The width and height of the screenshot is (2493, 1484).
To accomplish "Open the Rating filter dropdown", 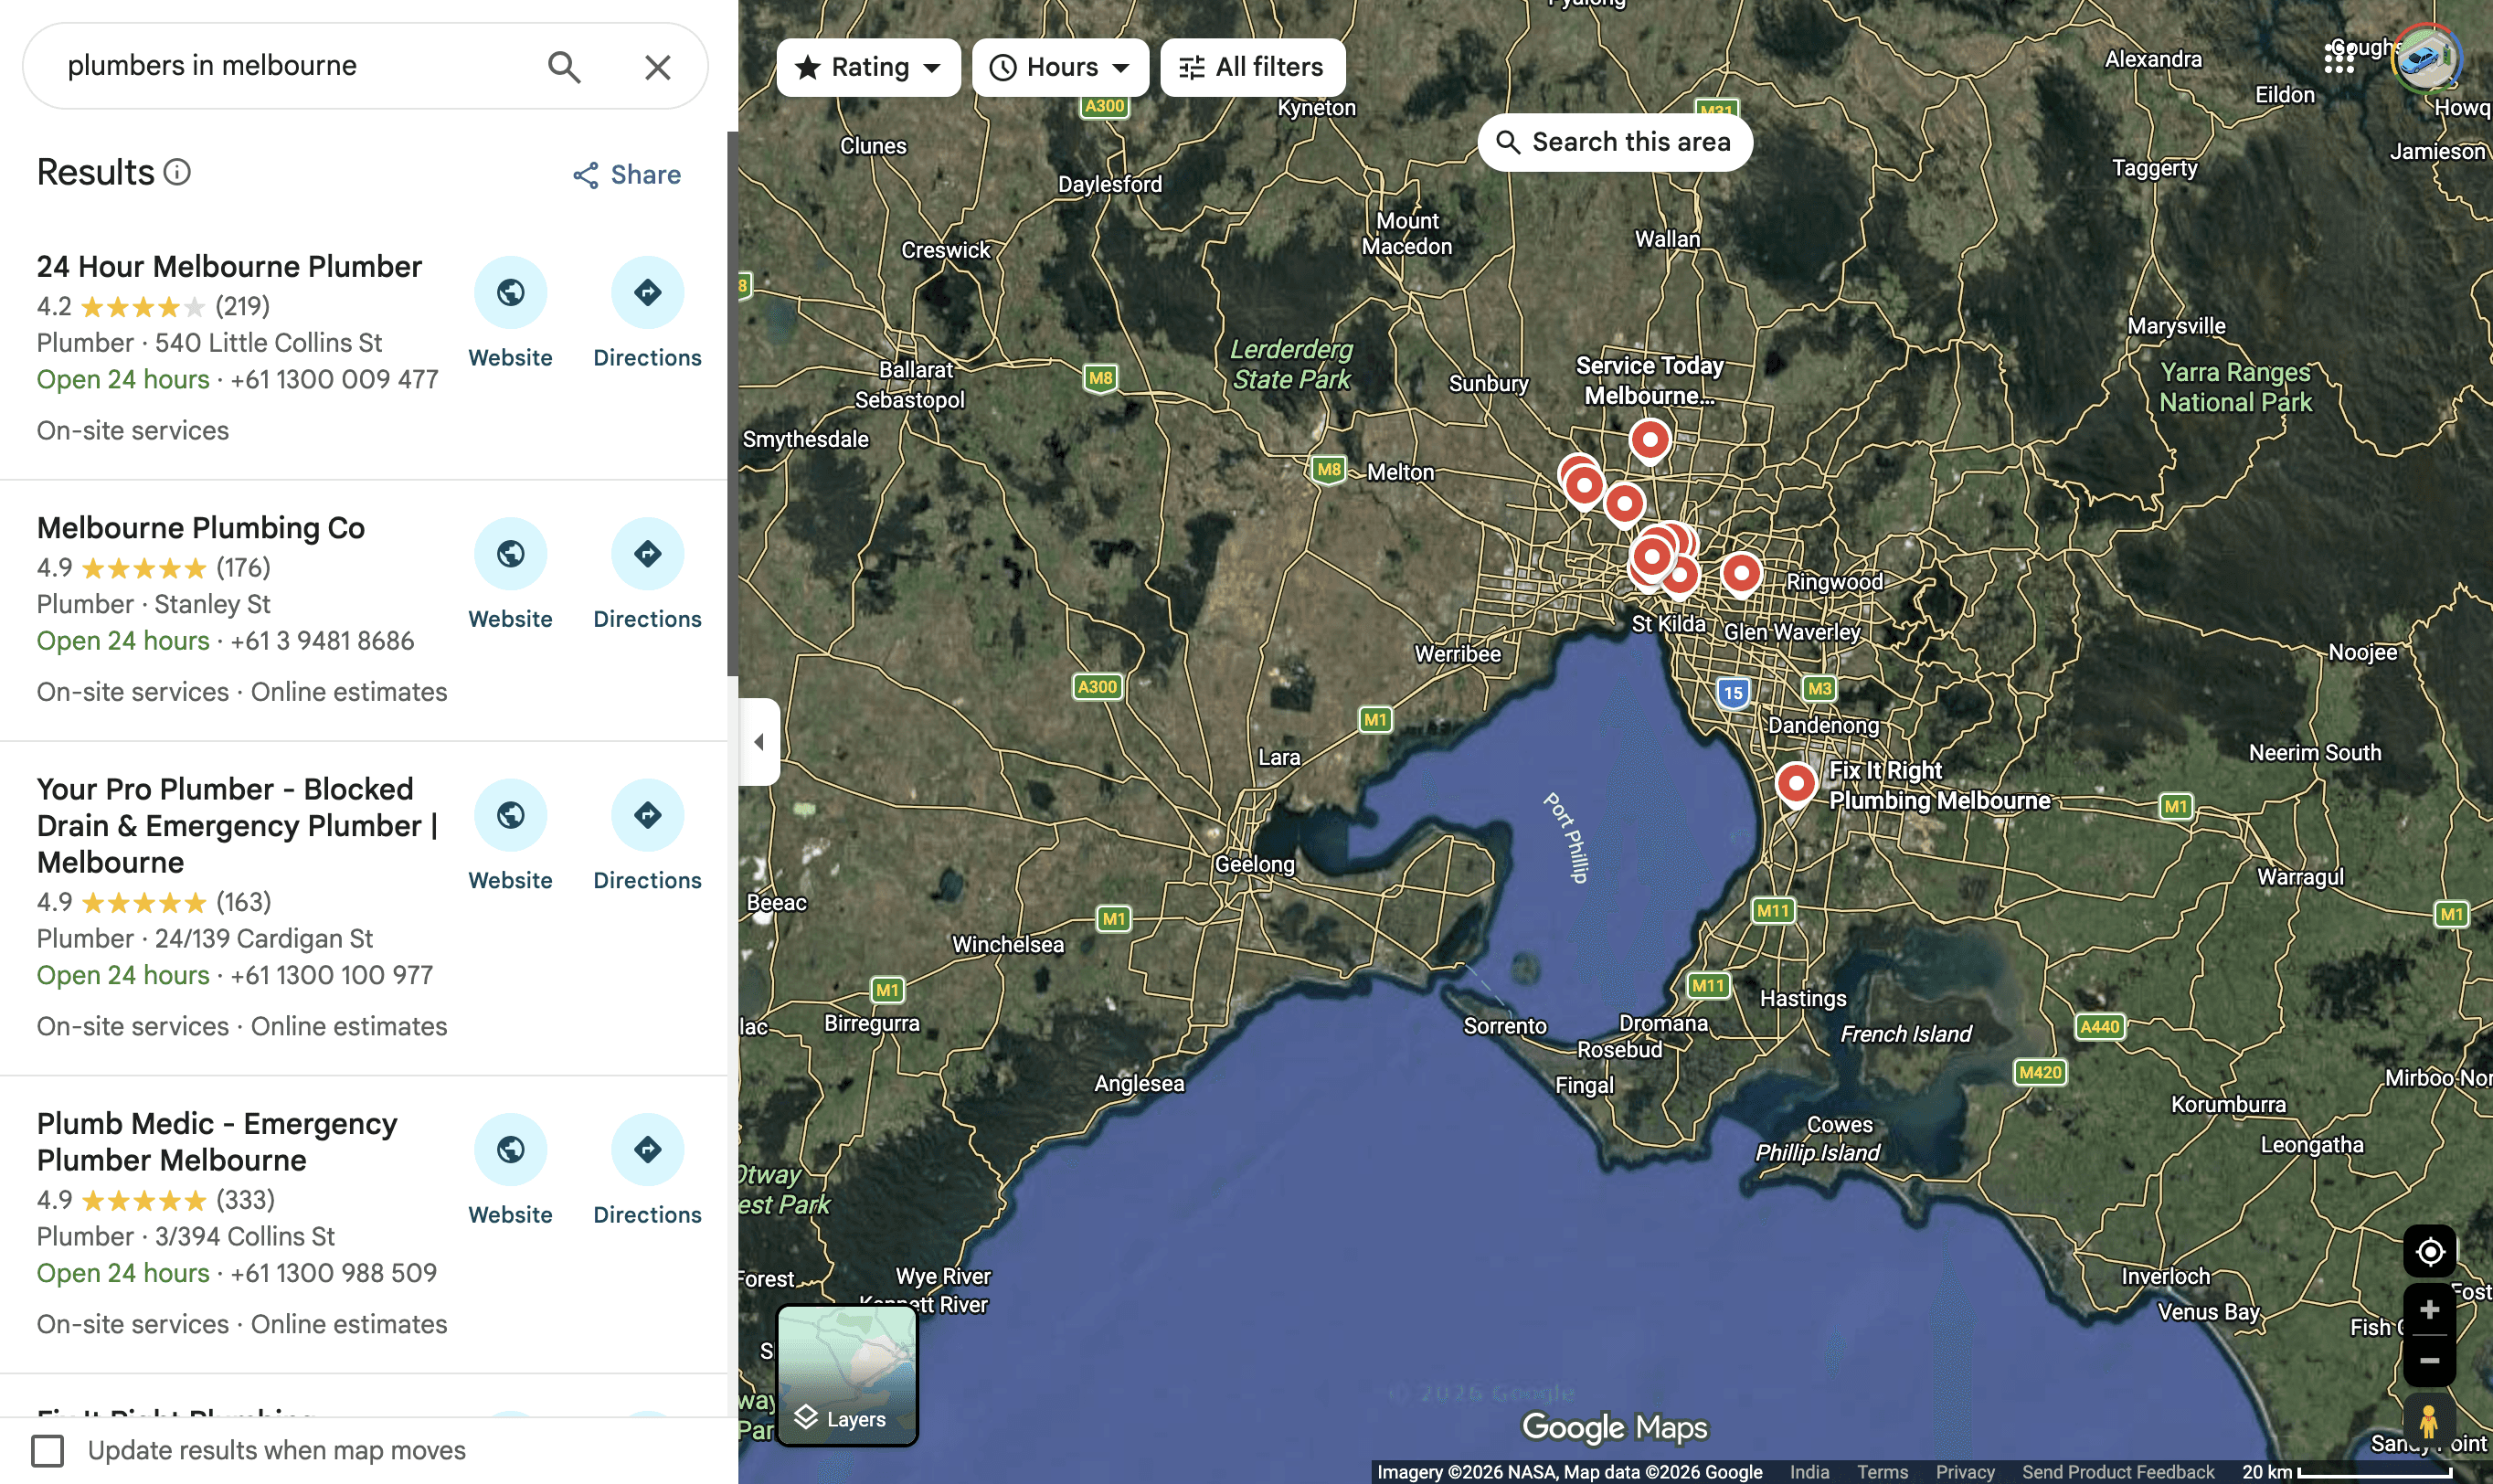I will point(868,66).
